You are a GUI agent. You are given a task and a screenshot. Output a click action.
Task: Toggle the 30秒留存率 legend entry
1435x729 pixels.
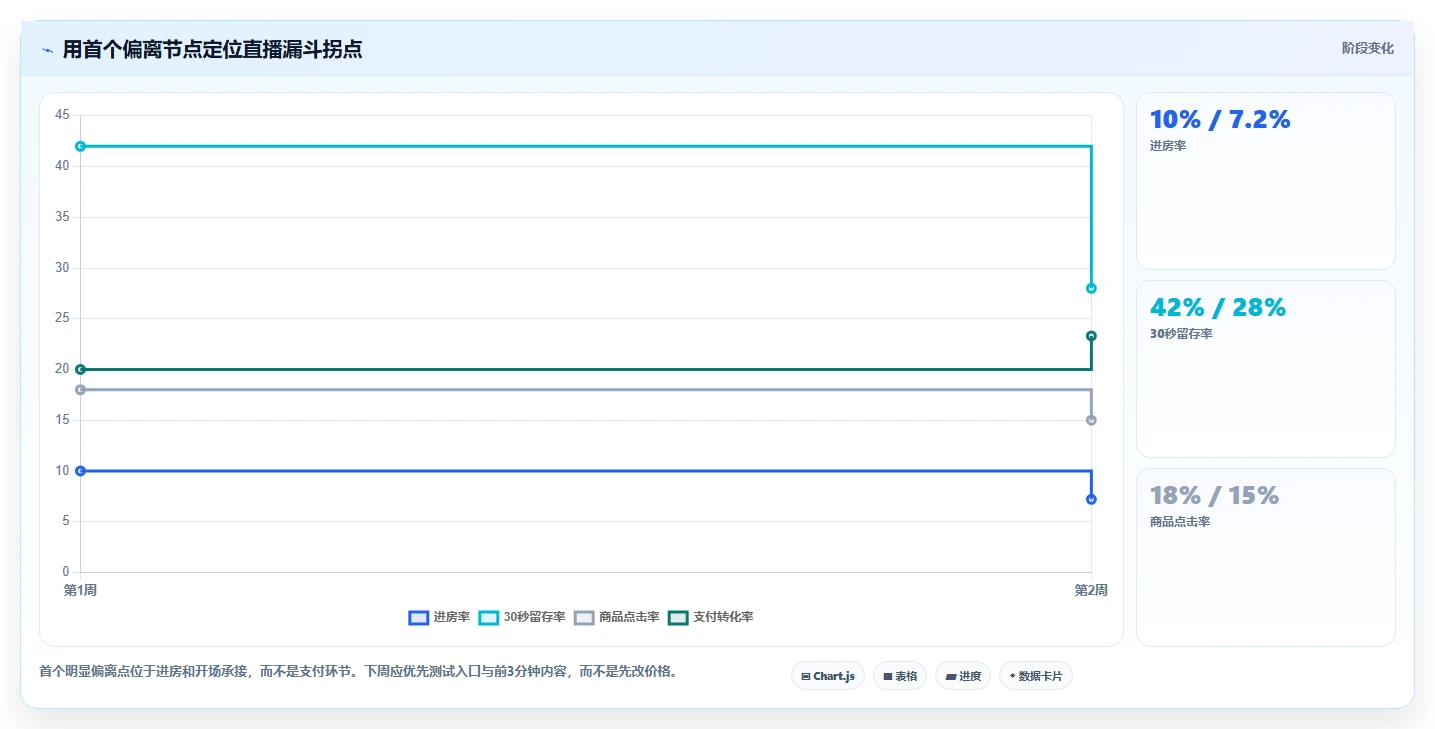click(522, 617)
